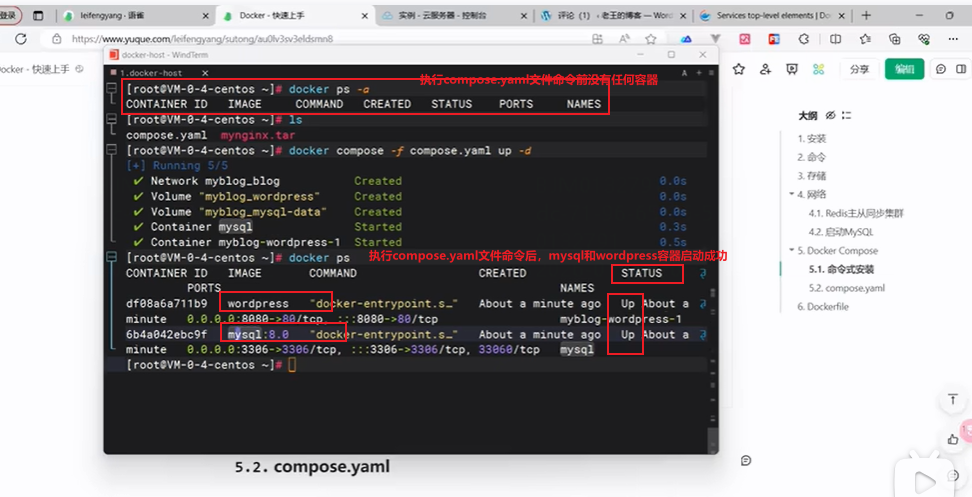Add this page to favorites star
The height and width of the screenshot is (497, 972).
click(x=650, y=39)
